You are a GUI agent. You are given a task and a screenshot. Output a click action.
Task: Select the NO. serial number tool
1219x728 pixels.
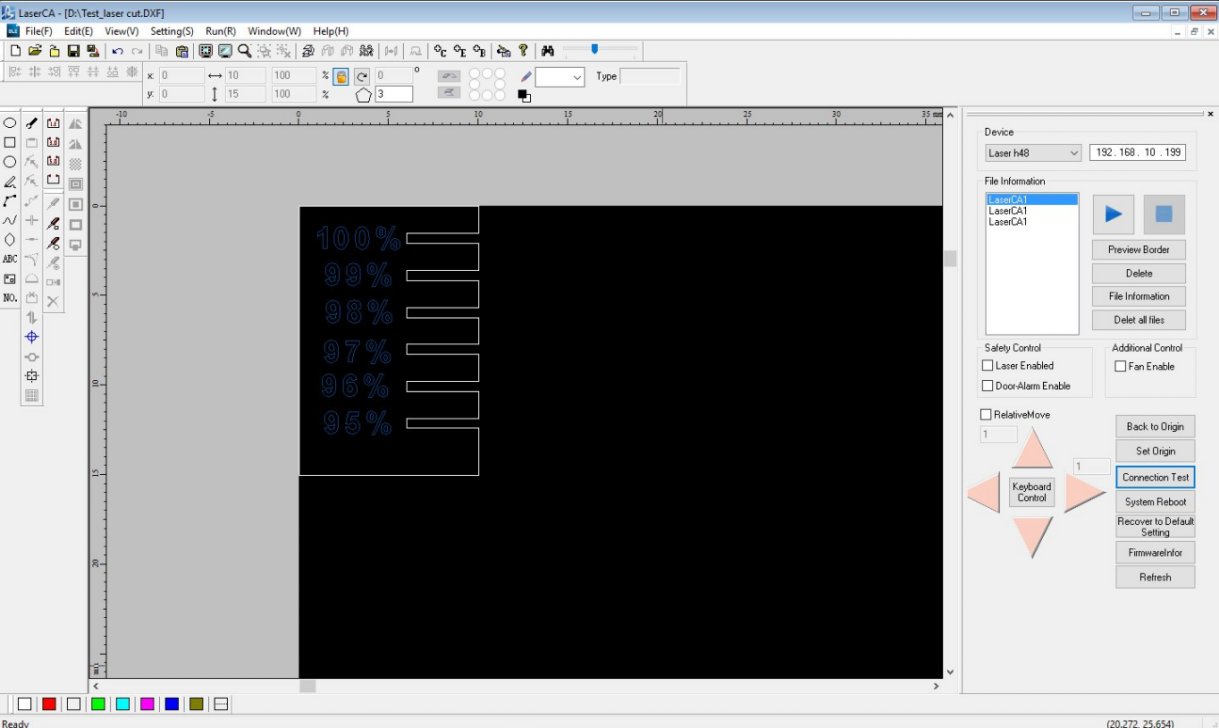coord(10,298)
